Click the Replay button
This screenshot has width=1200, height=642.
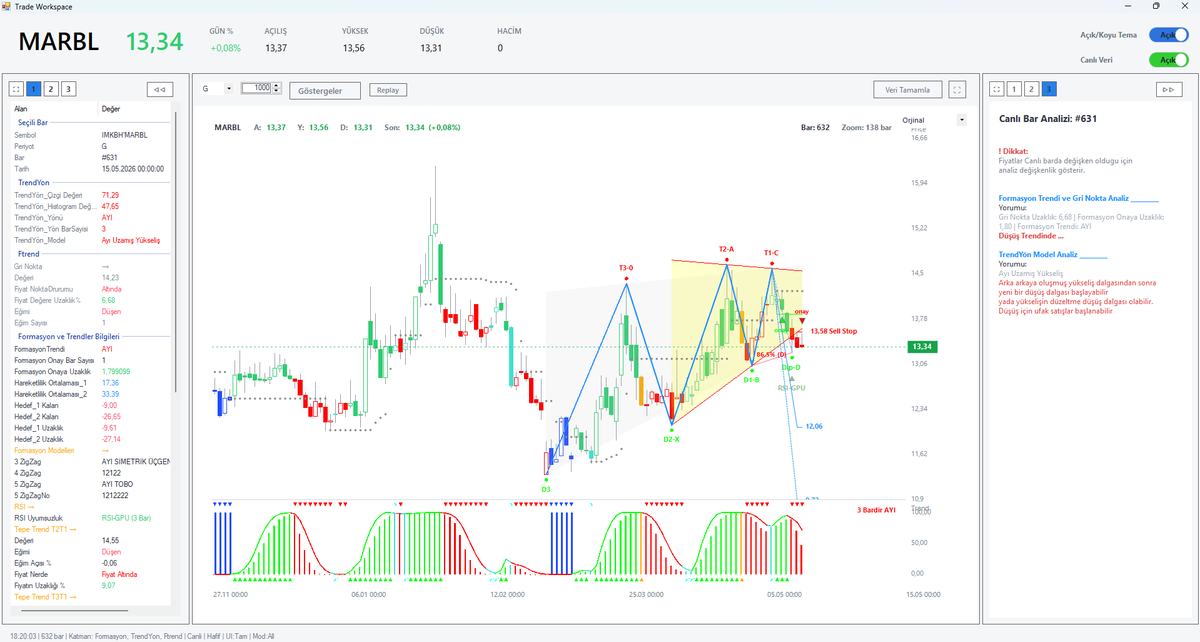[x=388, y=90]
